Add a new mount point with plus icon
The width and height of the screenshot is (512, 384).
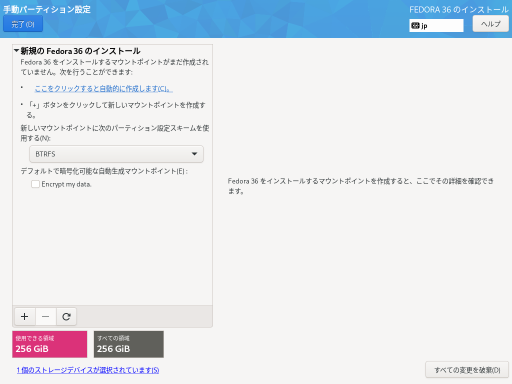(x=25, y=316)
